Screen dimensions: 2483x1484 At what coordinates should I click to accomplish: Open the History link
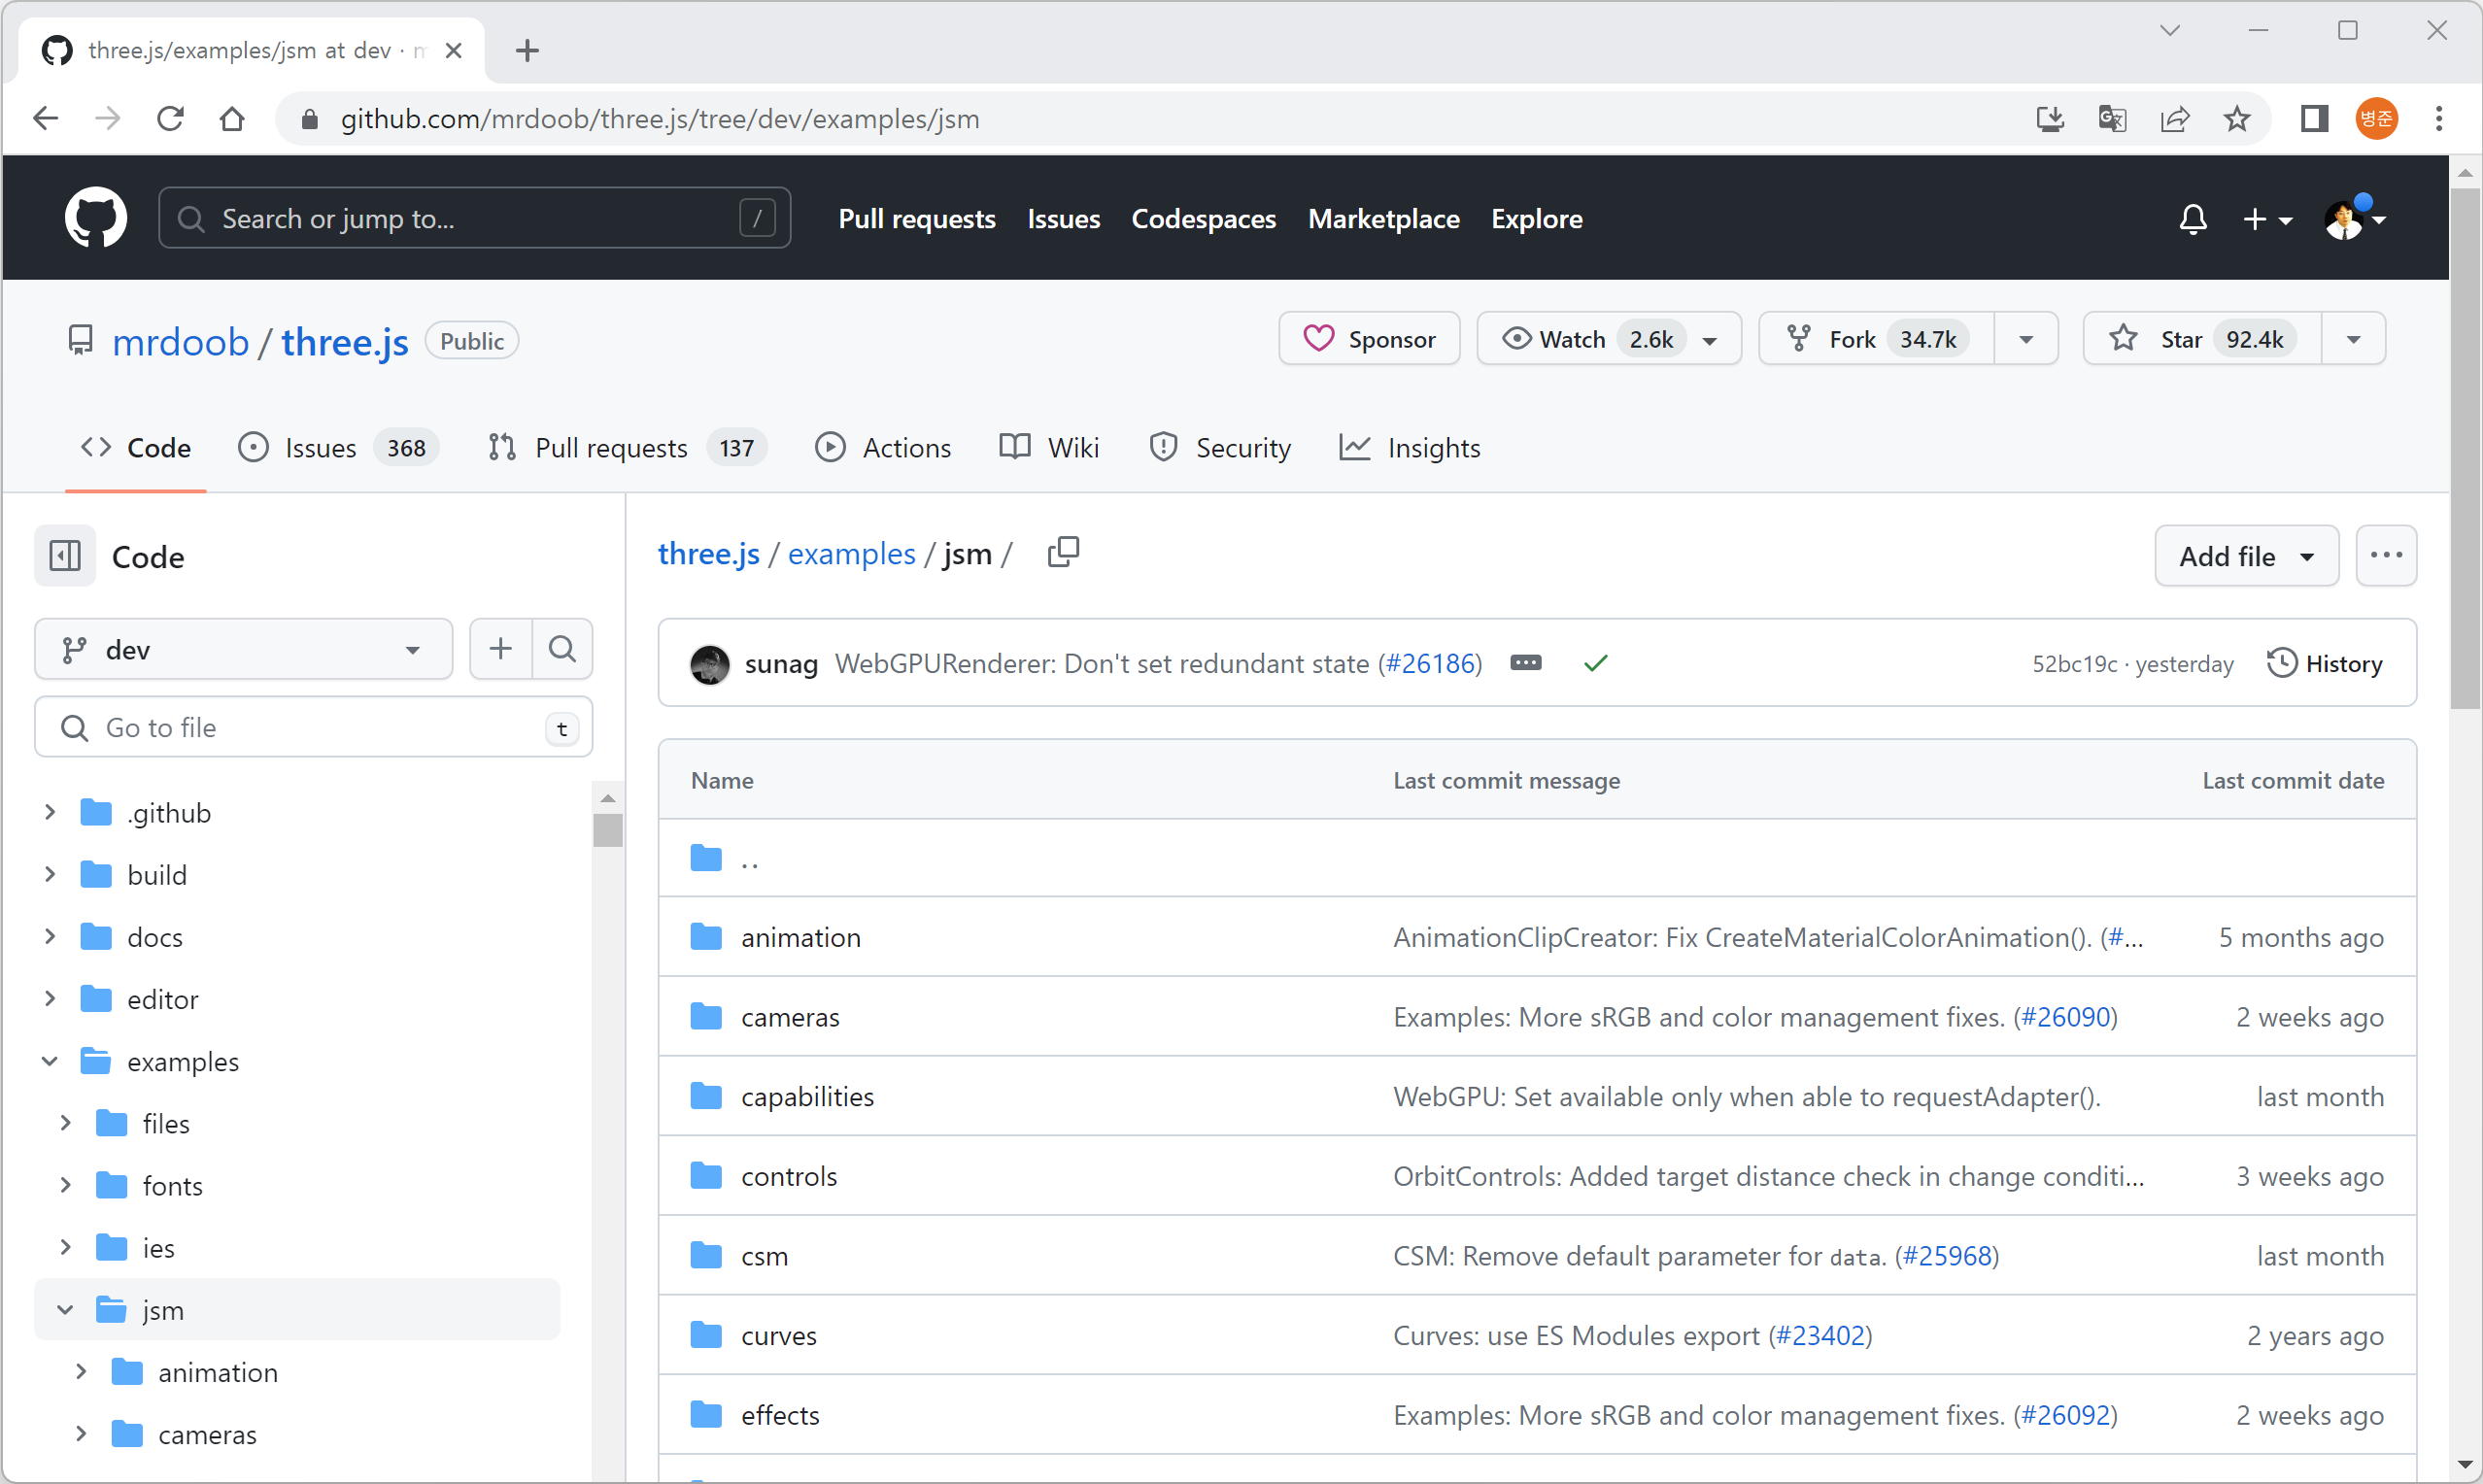pos(2325,663)
